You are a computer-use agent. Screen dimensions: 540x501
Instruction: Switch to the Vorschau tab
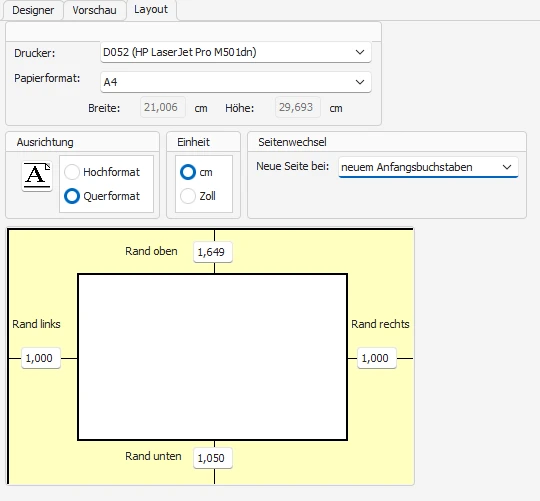click(x=94, y=10)
